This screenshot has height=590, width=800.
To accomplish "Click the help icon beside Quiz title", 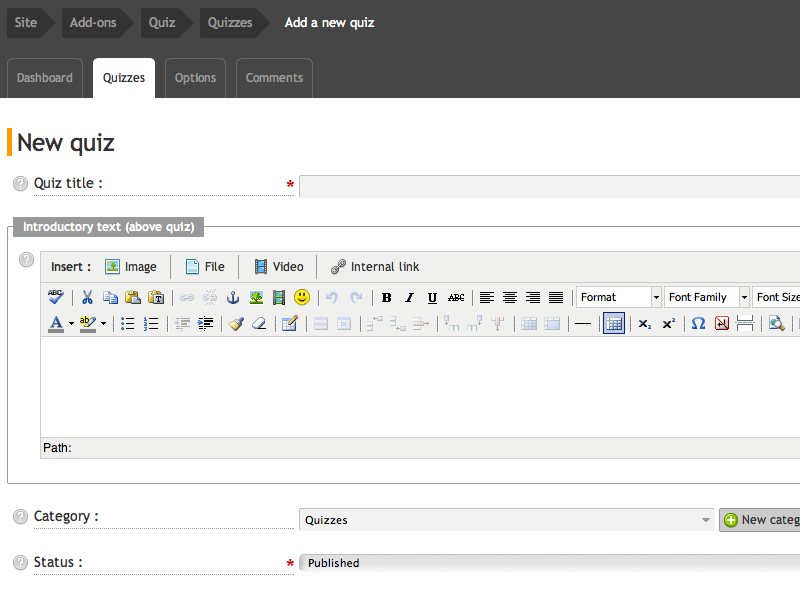I will point(20,184).
